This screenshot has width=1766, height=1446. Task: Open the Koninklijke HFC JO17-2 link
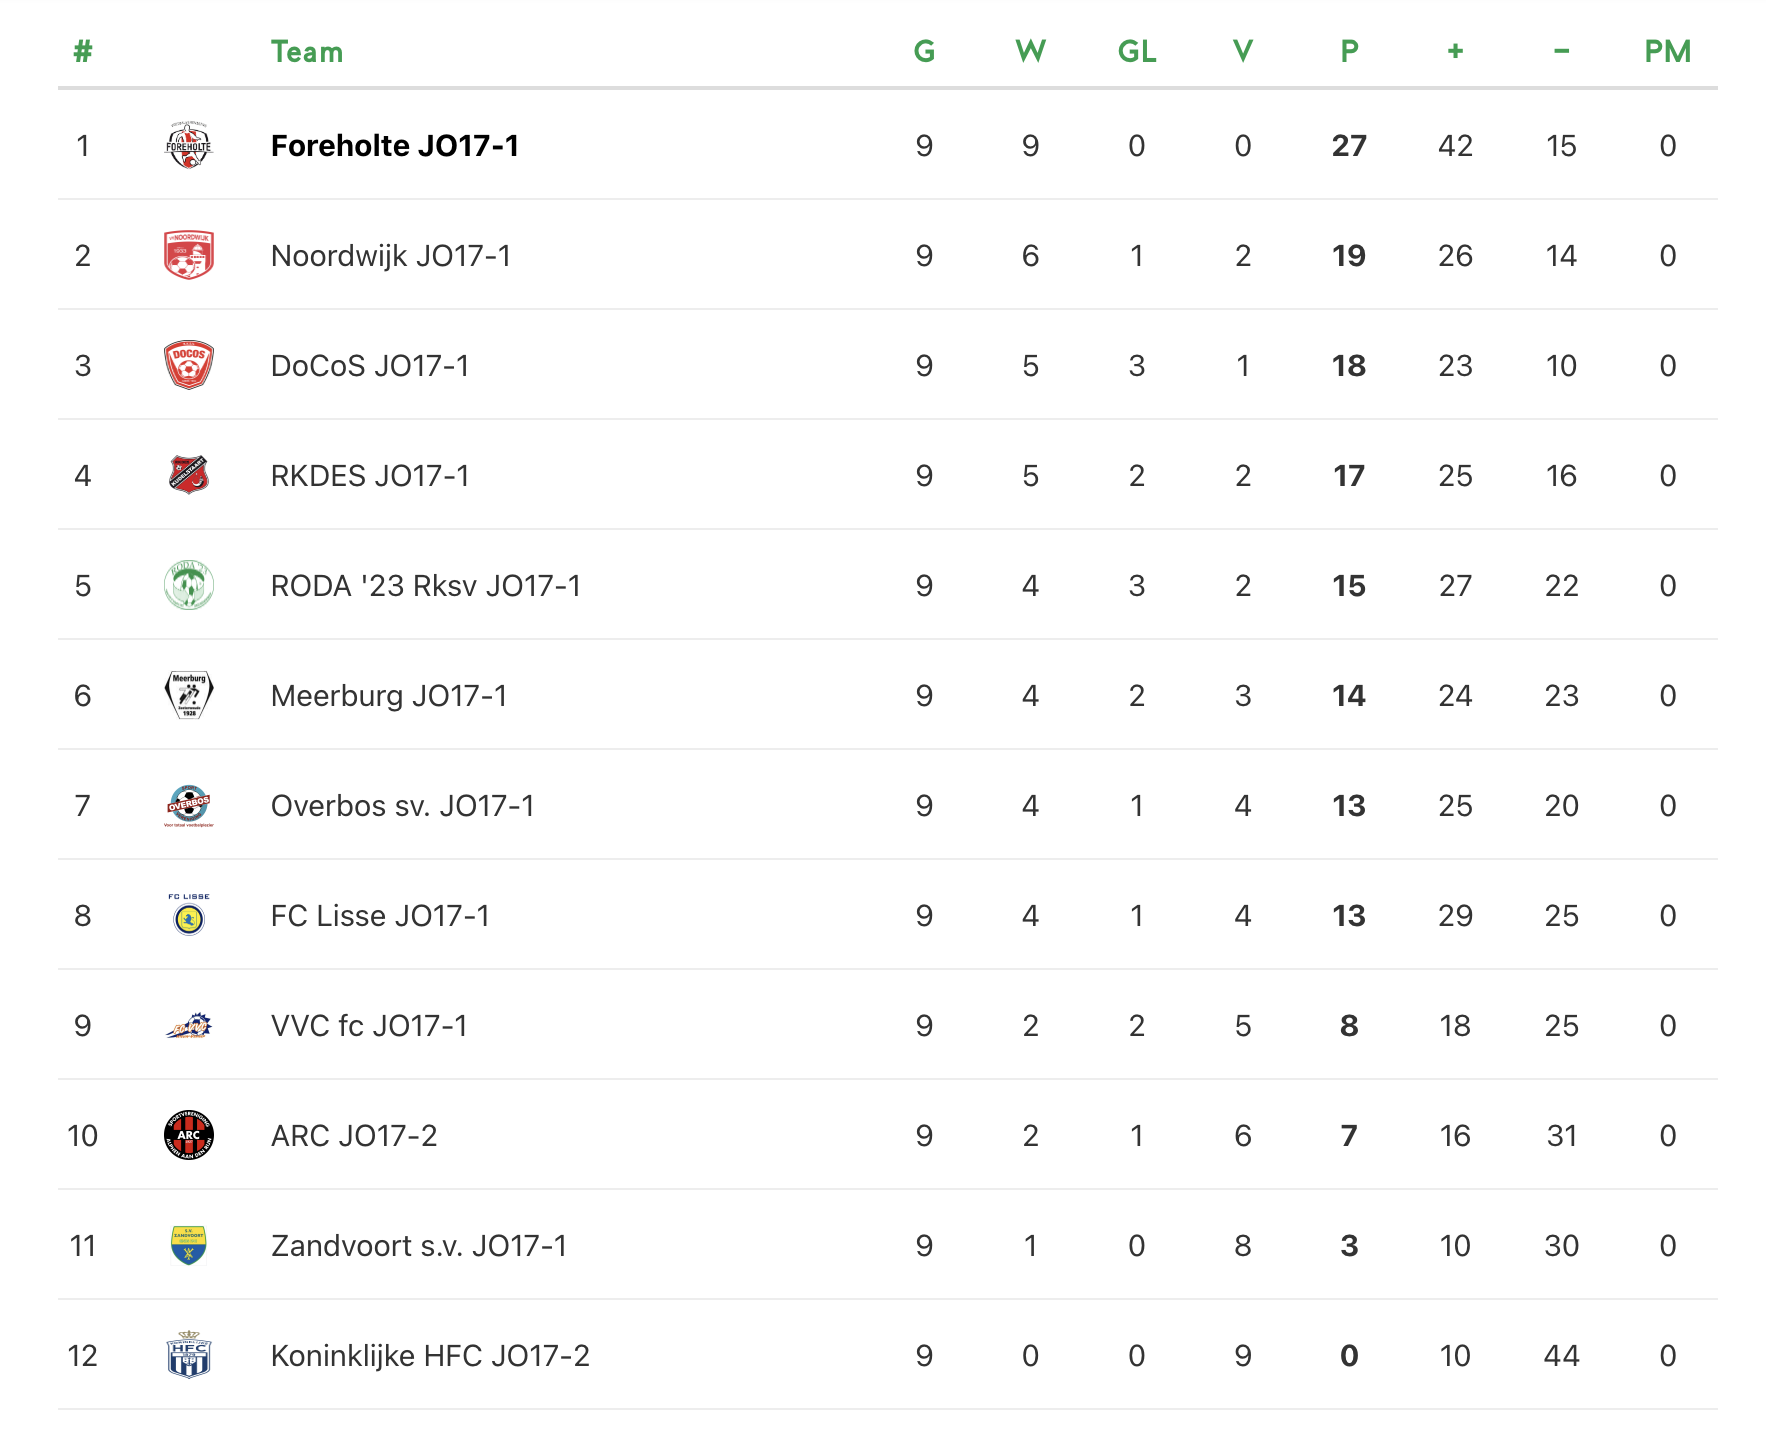coord(430,1356)
